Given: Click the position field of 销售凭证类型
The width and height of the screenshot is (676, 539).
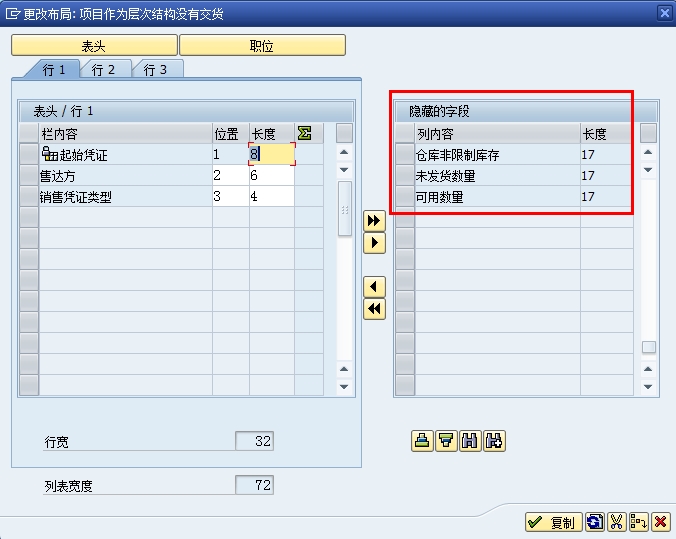Looking at the screenshot, I should tap(231, 196).
